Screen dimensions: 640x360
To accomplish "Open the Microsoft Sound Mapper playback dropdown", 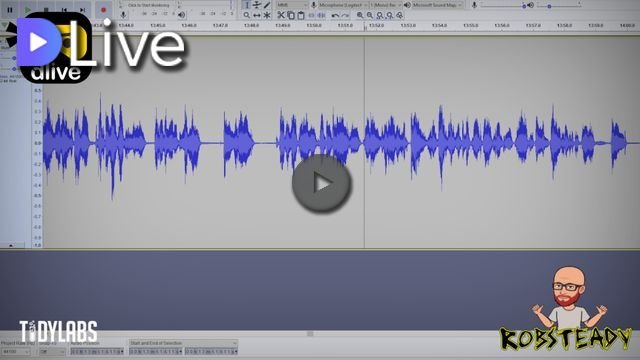I will [x=437, y=5].
